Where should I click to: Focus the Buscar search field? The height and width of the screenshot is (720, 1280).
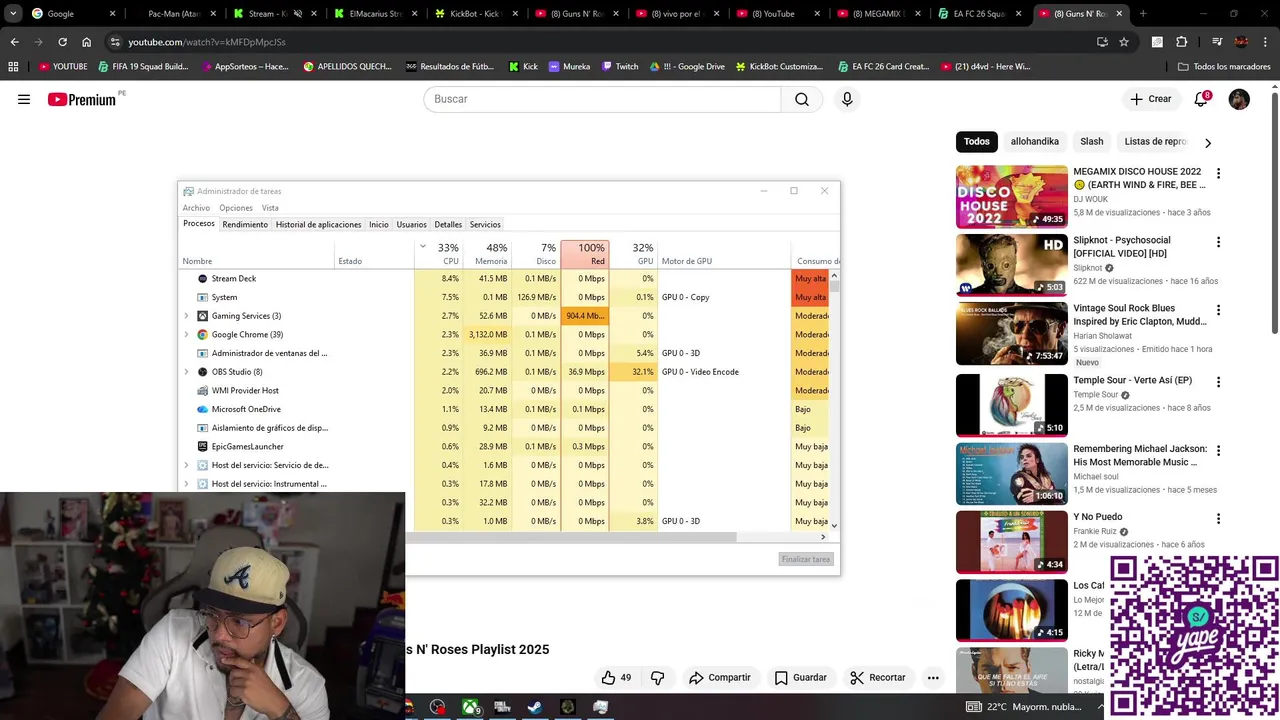[602, 99]
